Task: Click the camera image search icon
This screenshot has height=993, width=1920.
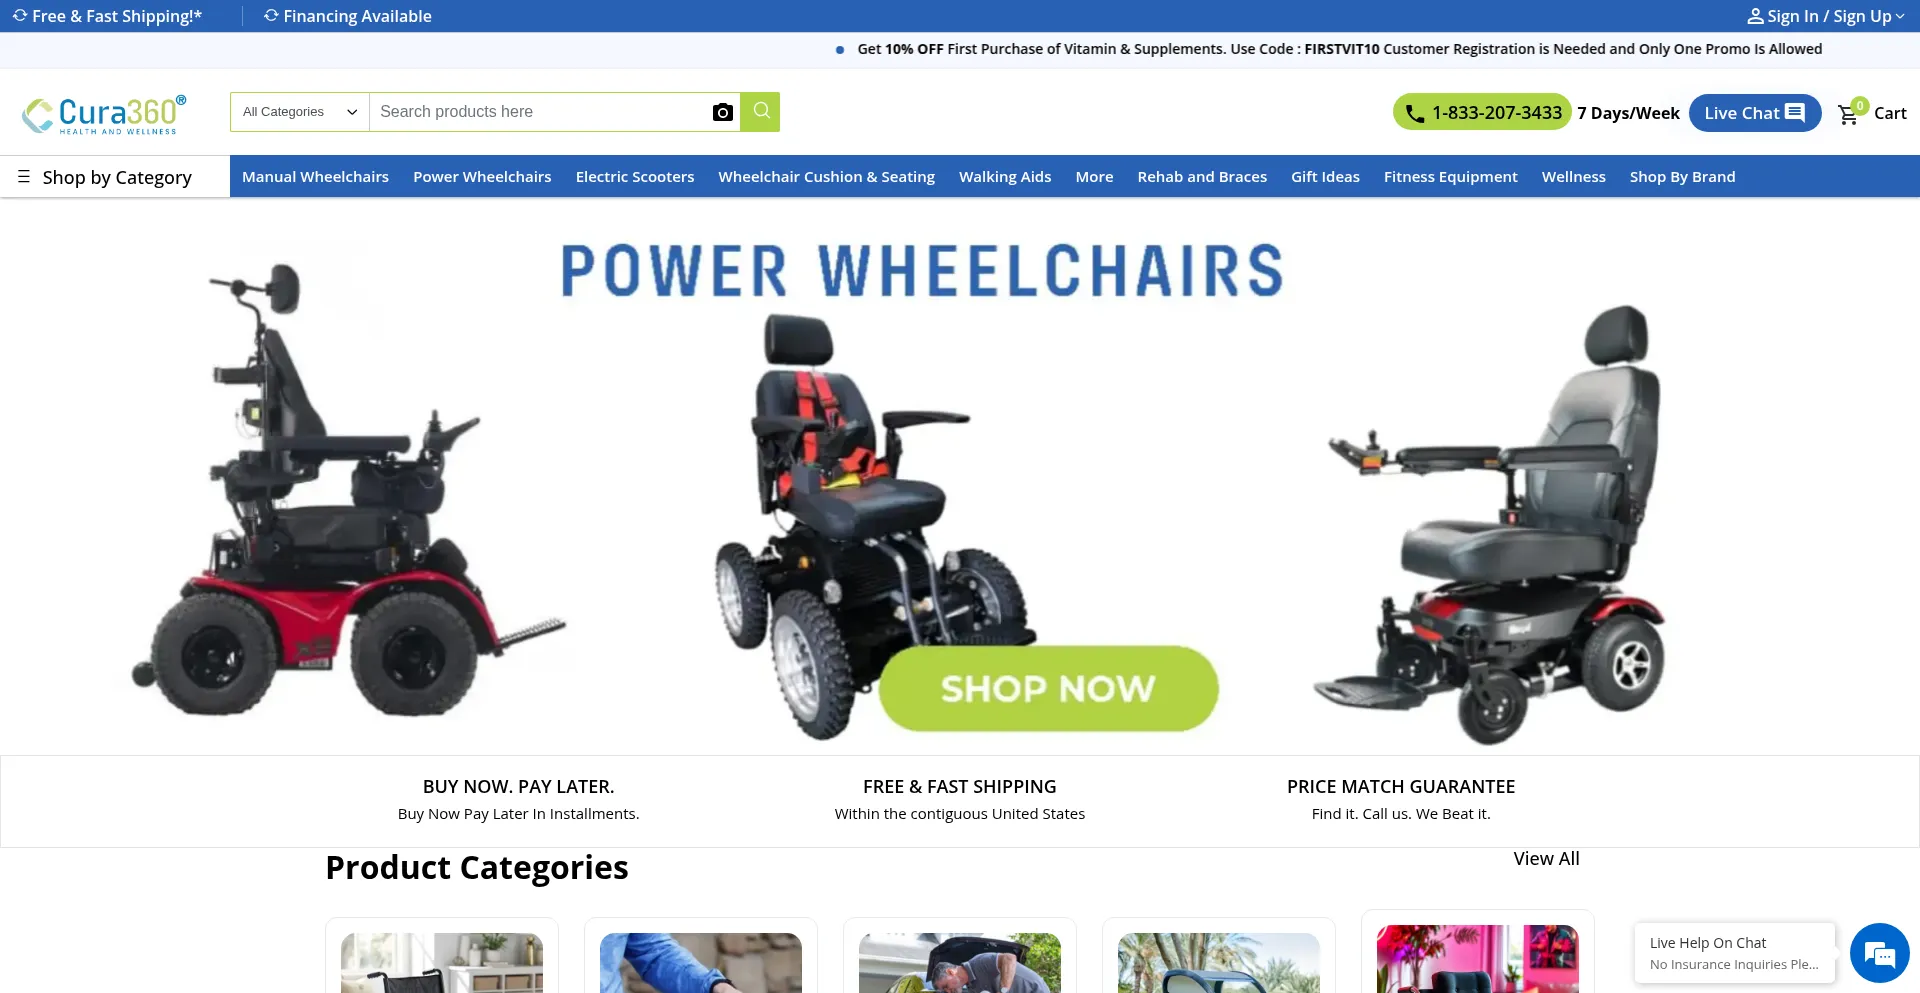Action: [x=722, y=112]
